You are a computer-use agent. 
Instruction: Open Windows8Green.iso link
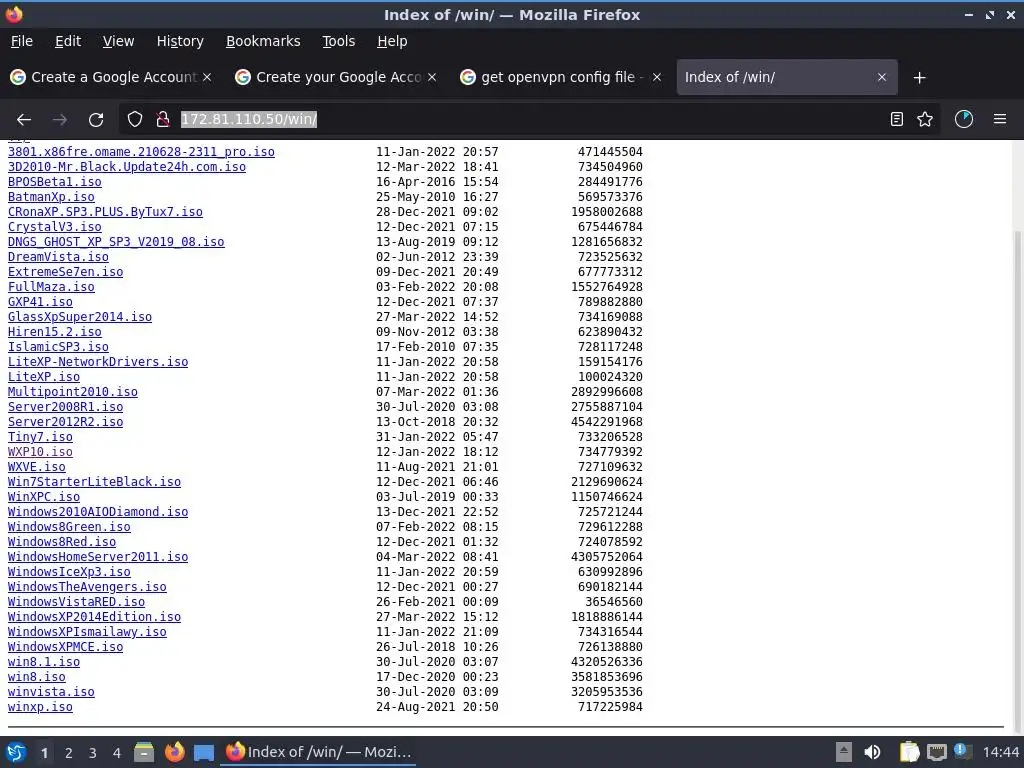(69, 527)
